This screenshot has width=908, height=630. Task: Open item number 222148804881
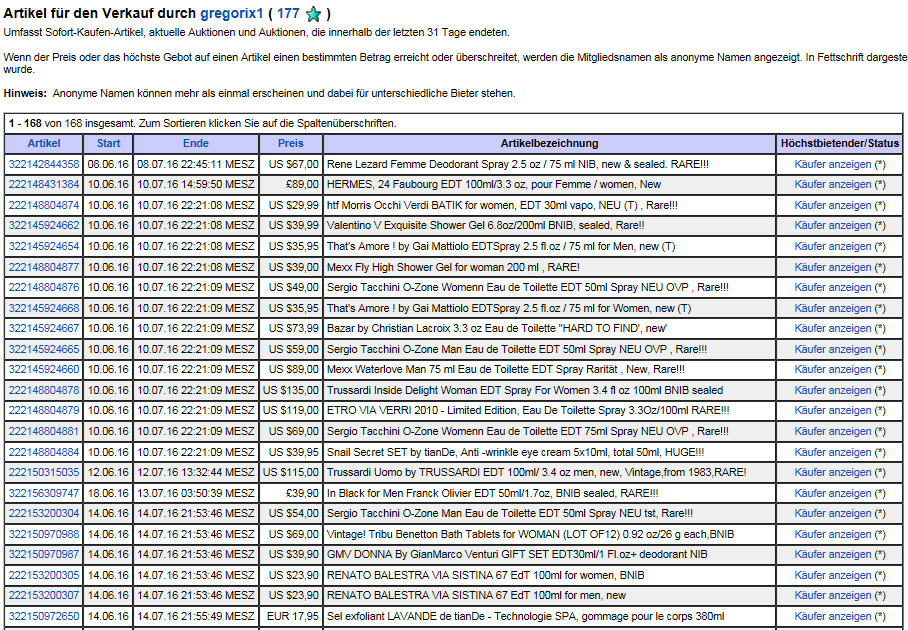pos(44,432)
